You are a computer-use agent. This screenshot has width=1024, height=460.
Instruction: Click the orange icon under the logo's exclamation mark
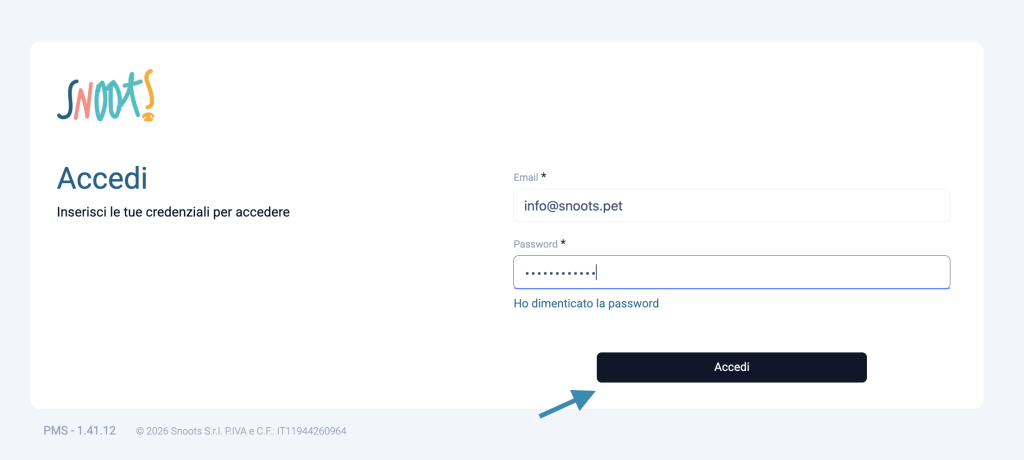[148, 117]
